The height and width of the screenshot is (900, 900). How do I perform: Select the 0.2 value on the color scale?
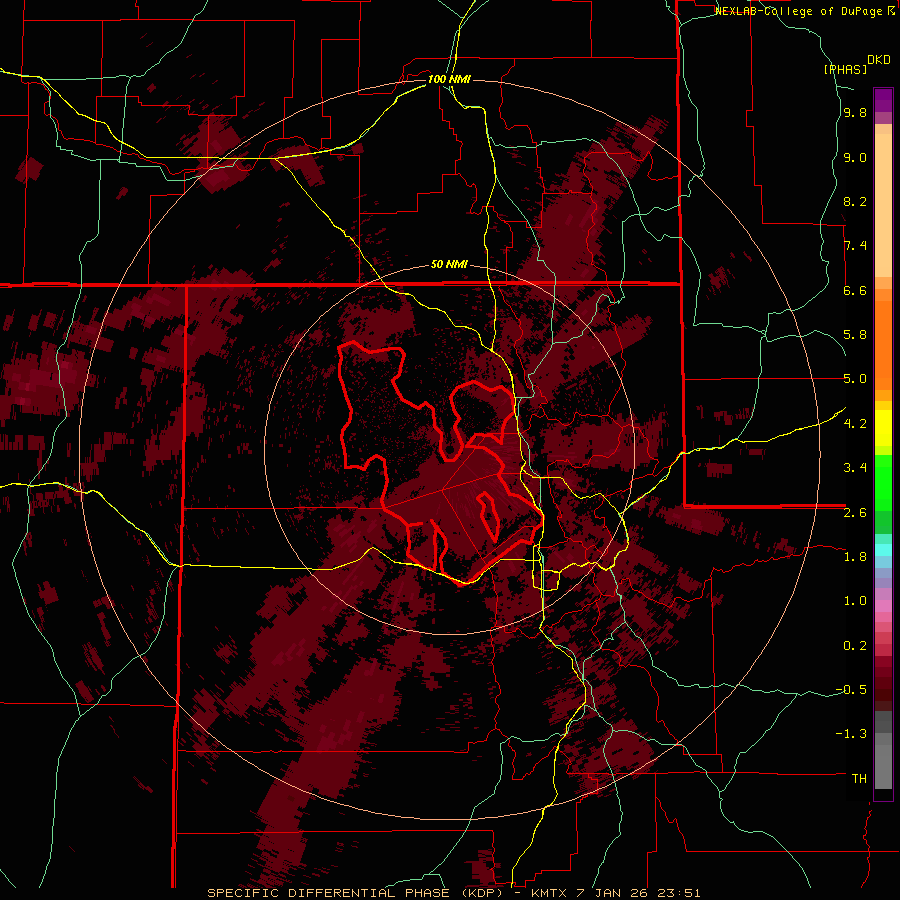coord(855,646)
